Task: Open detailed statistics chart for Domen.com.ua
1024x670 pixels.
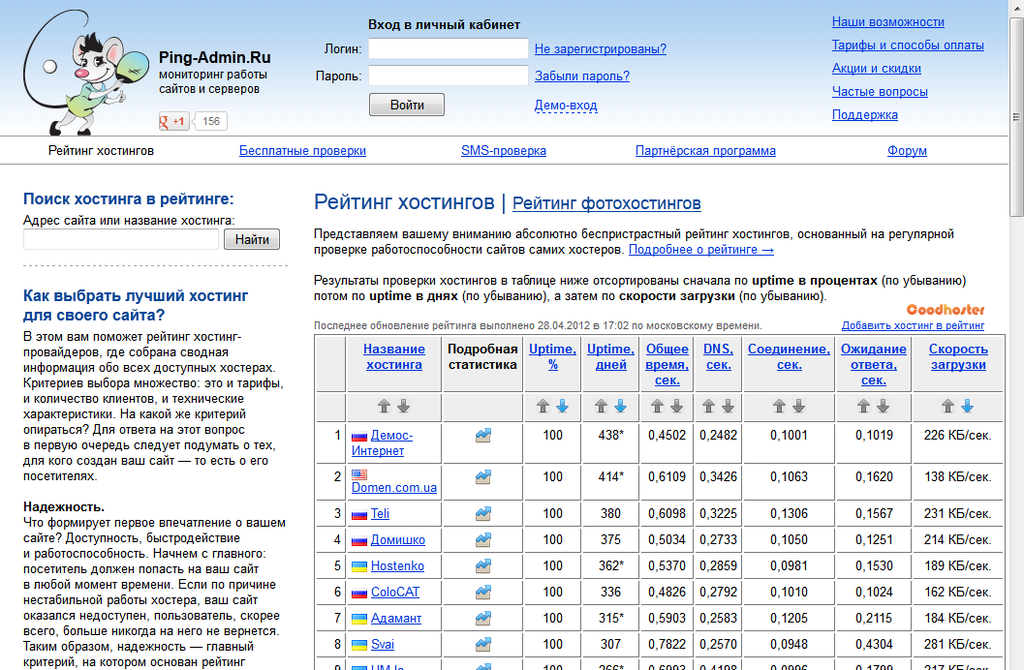Action: click(483, 477)
